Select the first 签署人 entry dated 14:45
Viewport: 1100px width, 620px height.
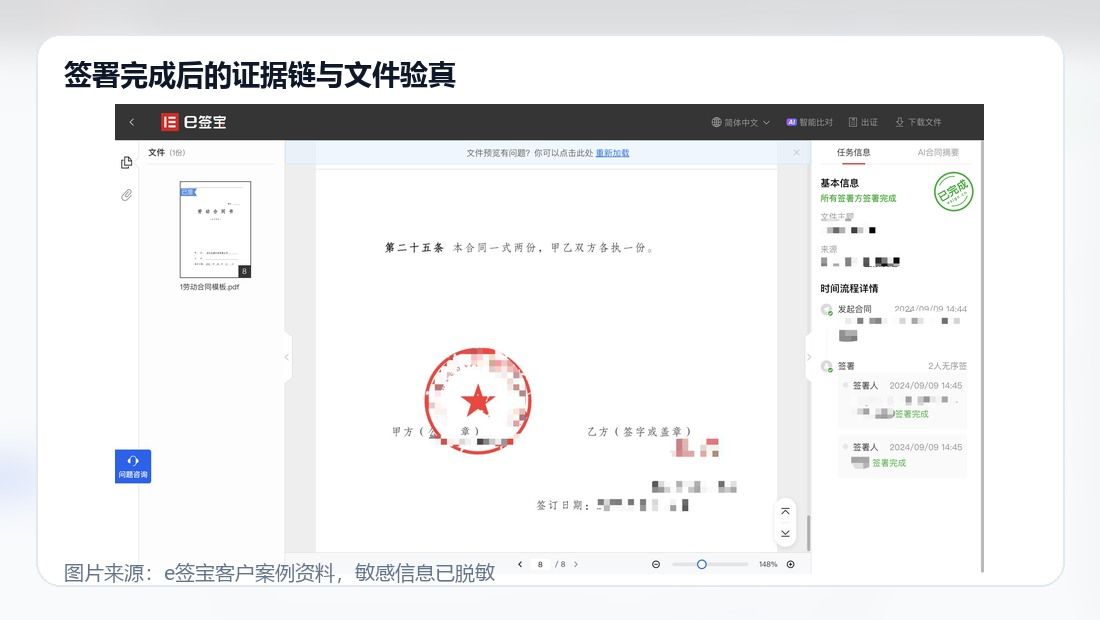[903, 400]
